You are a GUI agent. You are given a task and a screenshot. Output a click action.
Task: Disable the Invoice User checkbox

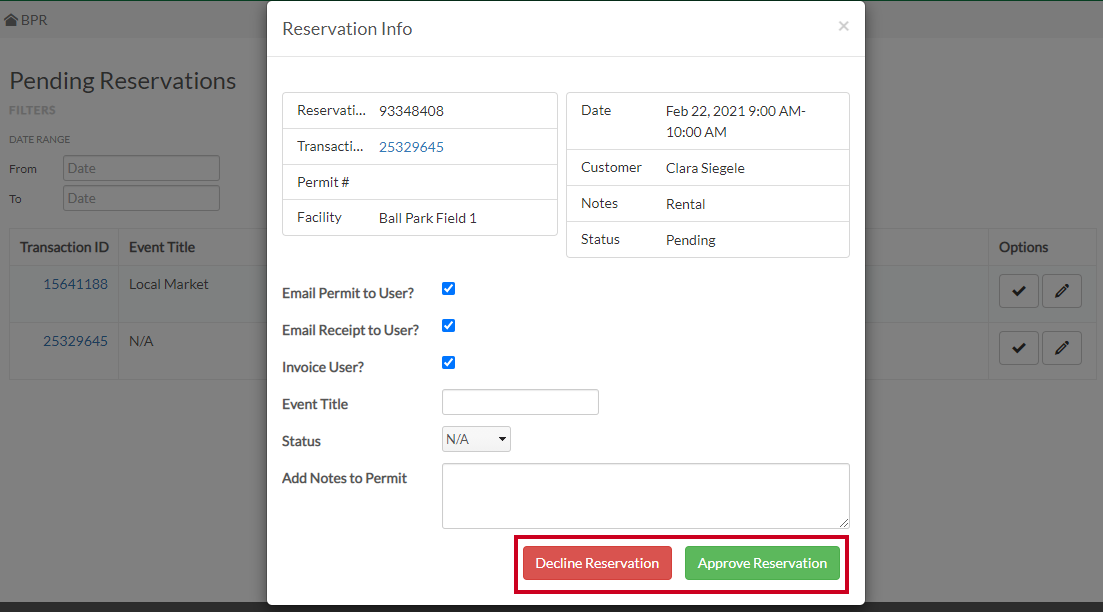448,362
